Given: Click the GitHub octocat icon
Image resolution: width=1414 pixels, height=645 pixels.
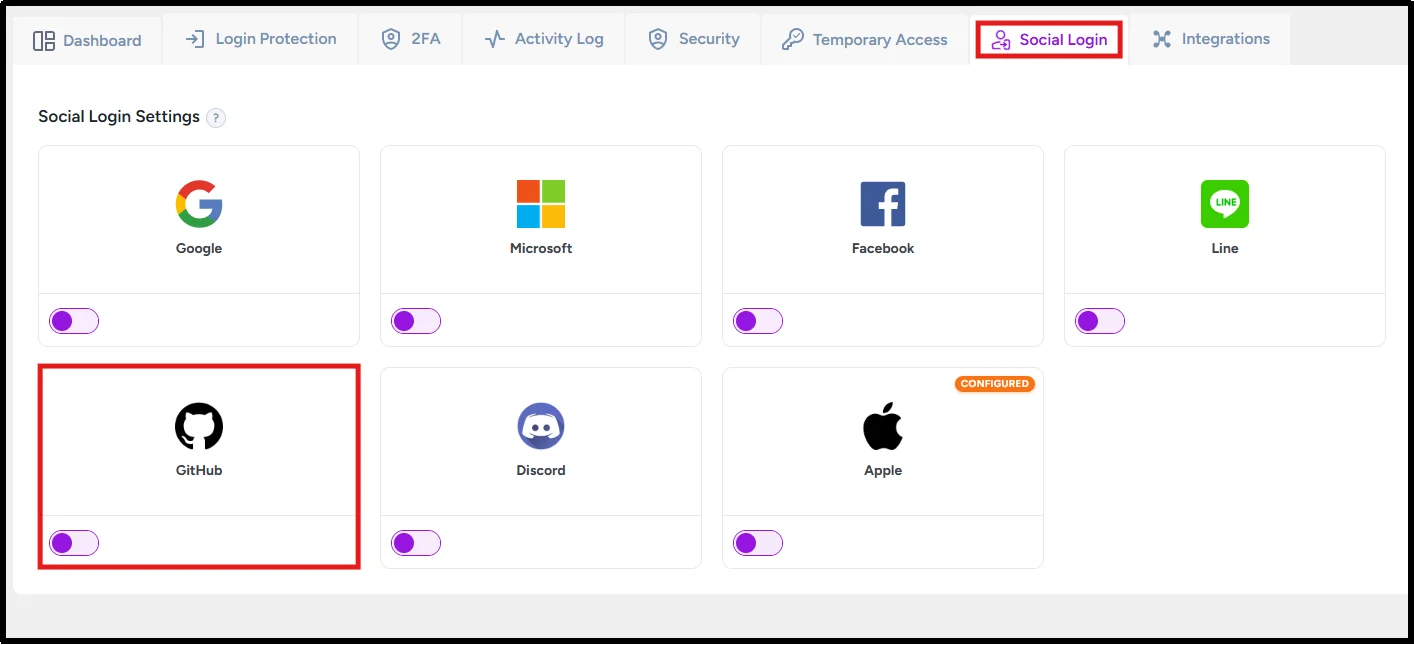Looking at the screenshot, I should [199, 426].
